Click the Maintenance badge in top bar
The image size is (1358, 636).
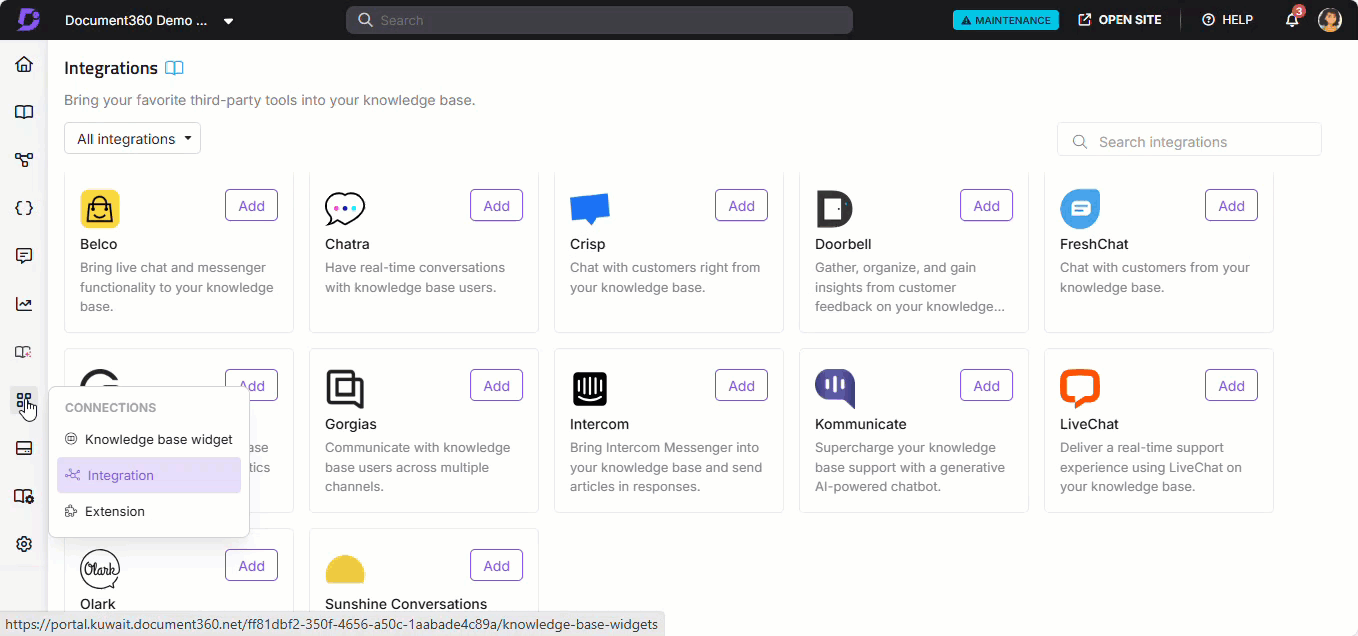[1005, 20]
